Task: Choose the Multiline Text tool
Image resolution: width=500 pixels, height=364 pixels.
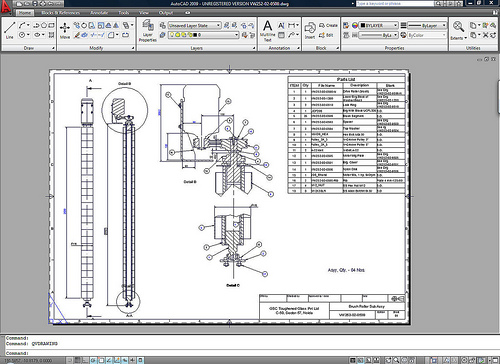Action: [267, 31]
